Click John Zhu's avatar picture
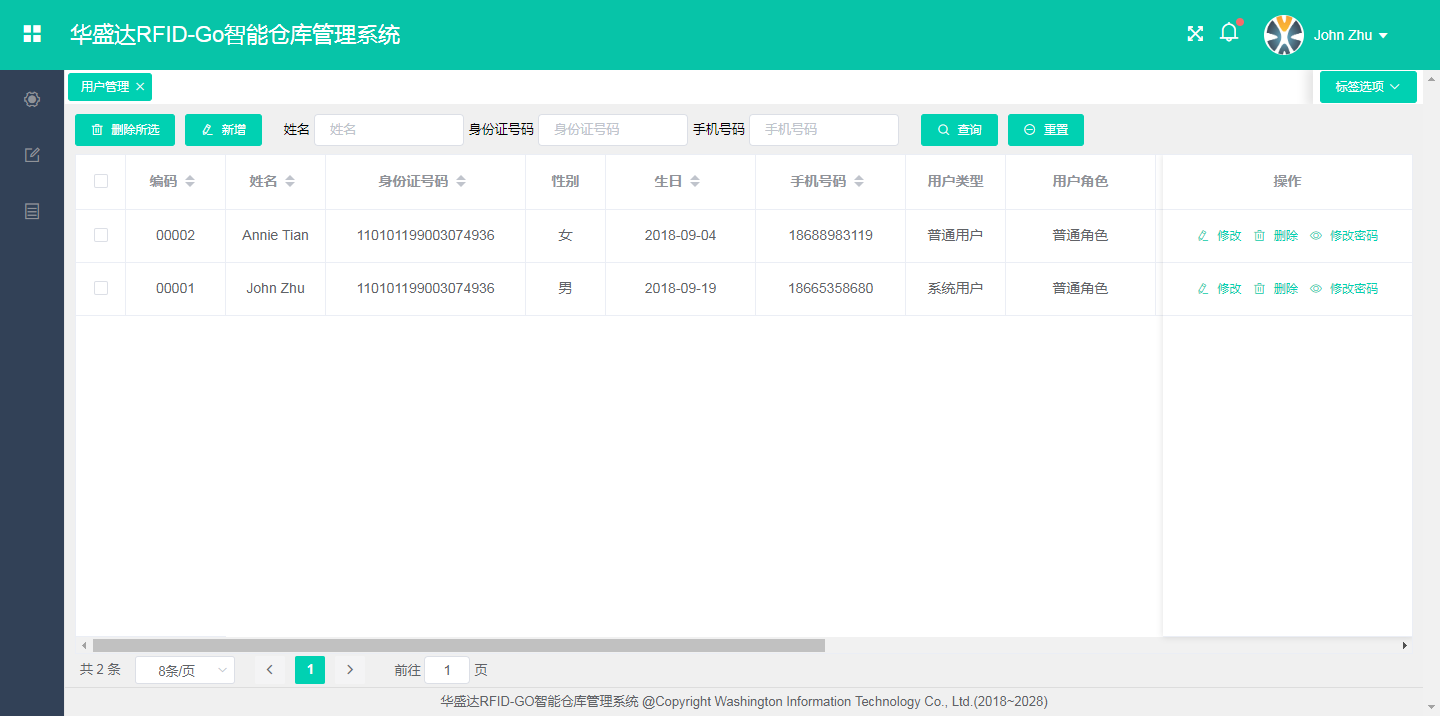This screenshot has height=716, width=1440. point(1284,35)
